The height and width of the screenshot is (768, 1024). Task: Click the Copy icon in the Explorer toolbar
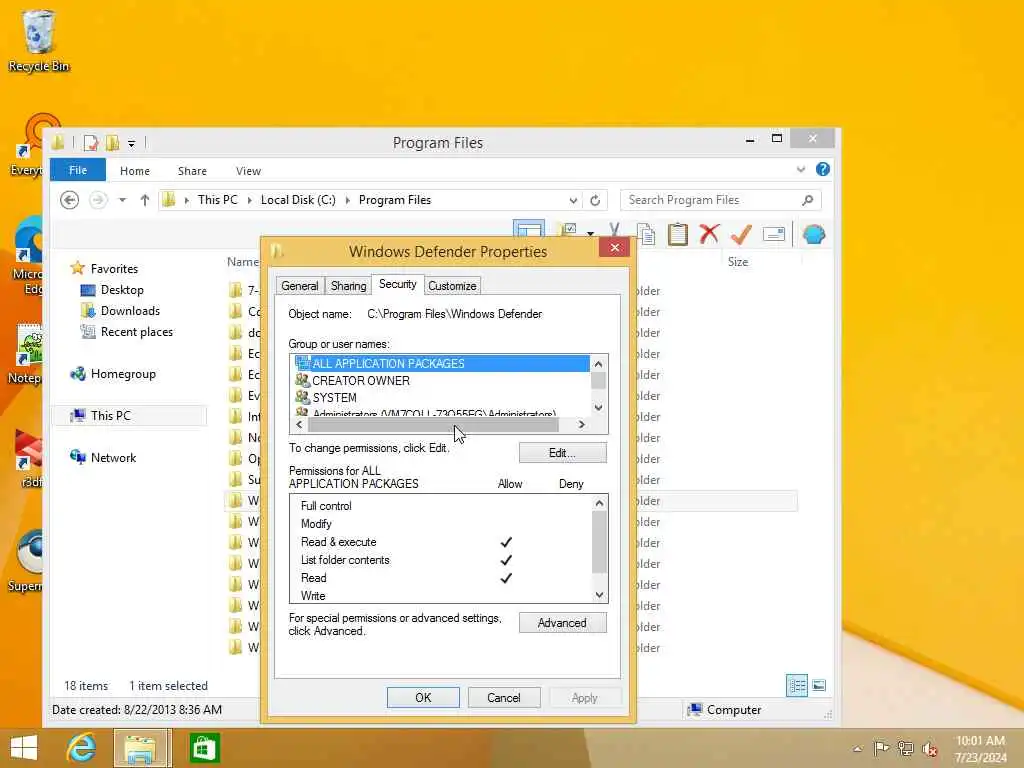click(x=646, y=234)
